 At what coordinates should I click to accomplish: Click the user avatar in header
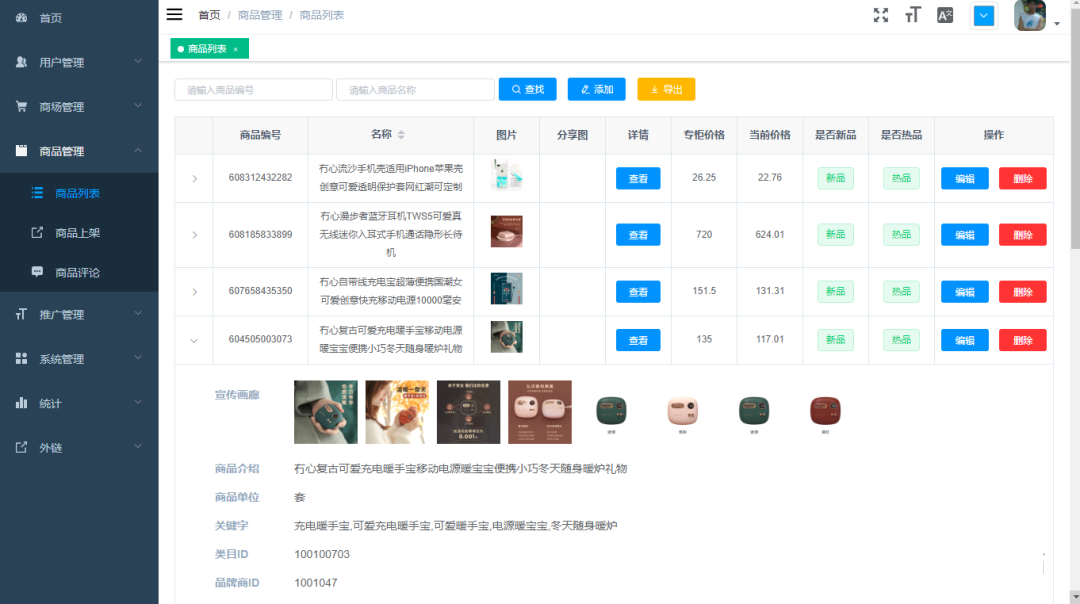[x=1030, y=16]
